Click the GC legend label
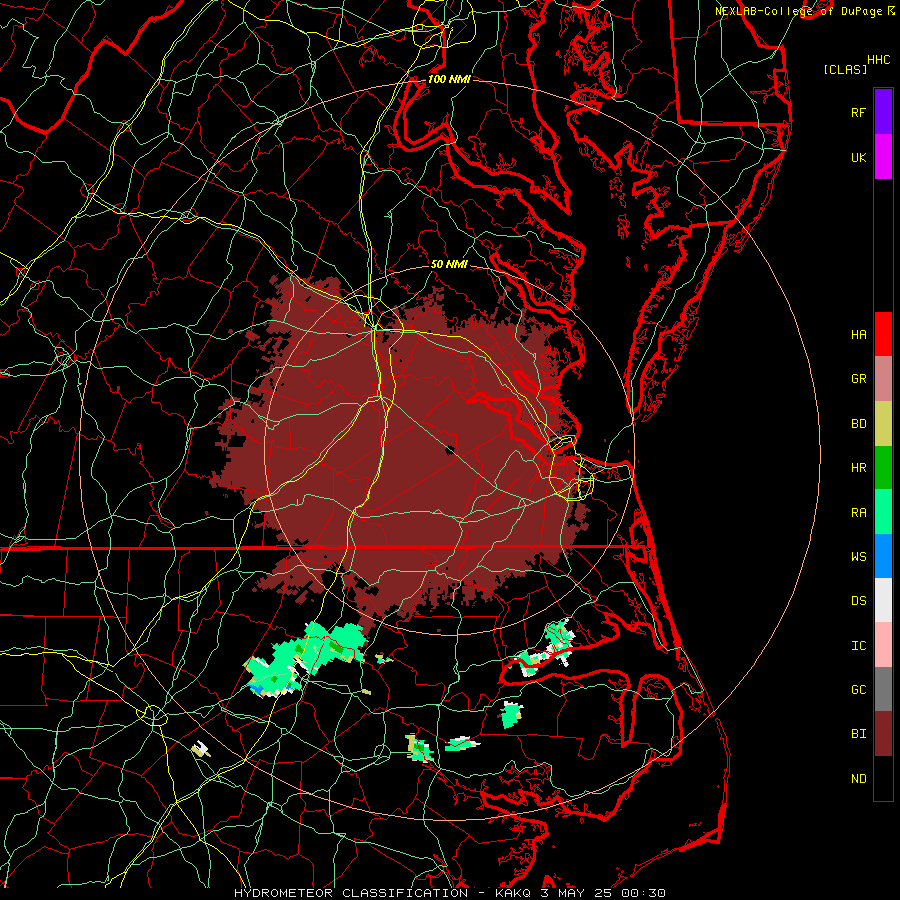 tap(858, 690)
